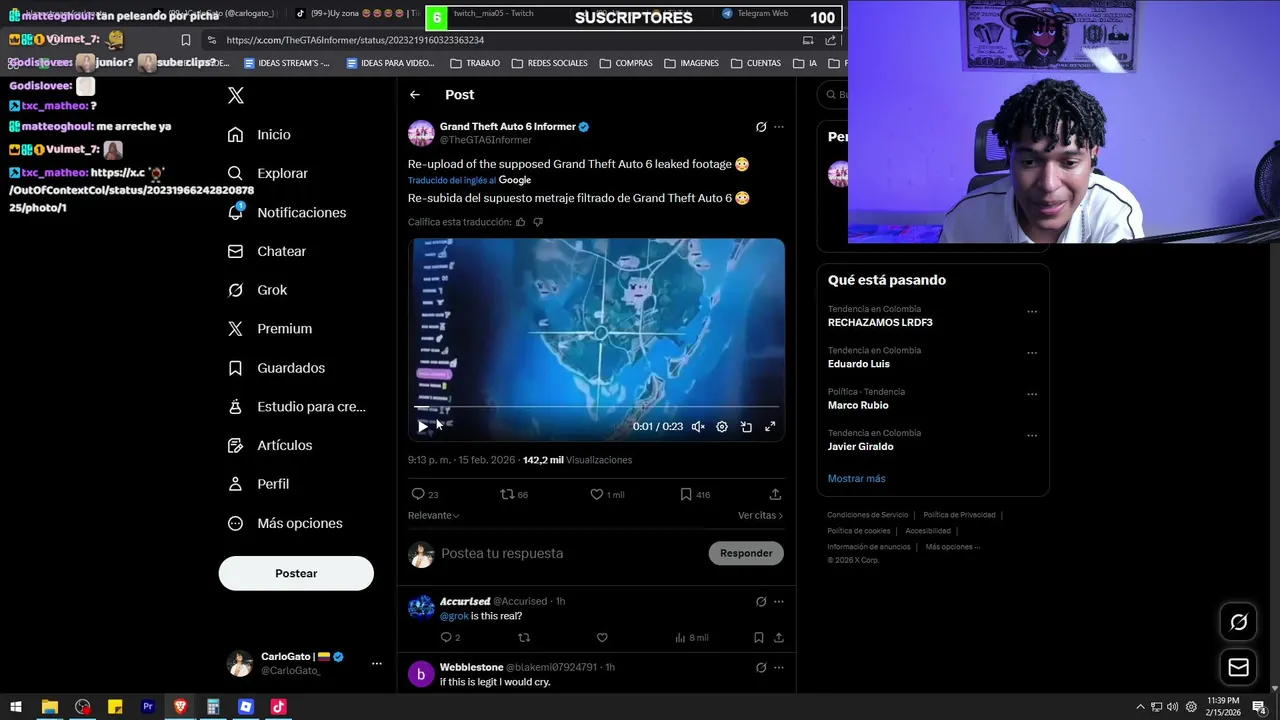This screenshot has height=720, width=1280.
Task: Open more options on Webblestone's reply
Action: (x=779, y=667)
